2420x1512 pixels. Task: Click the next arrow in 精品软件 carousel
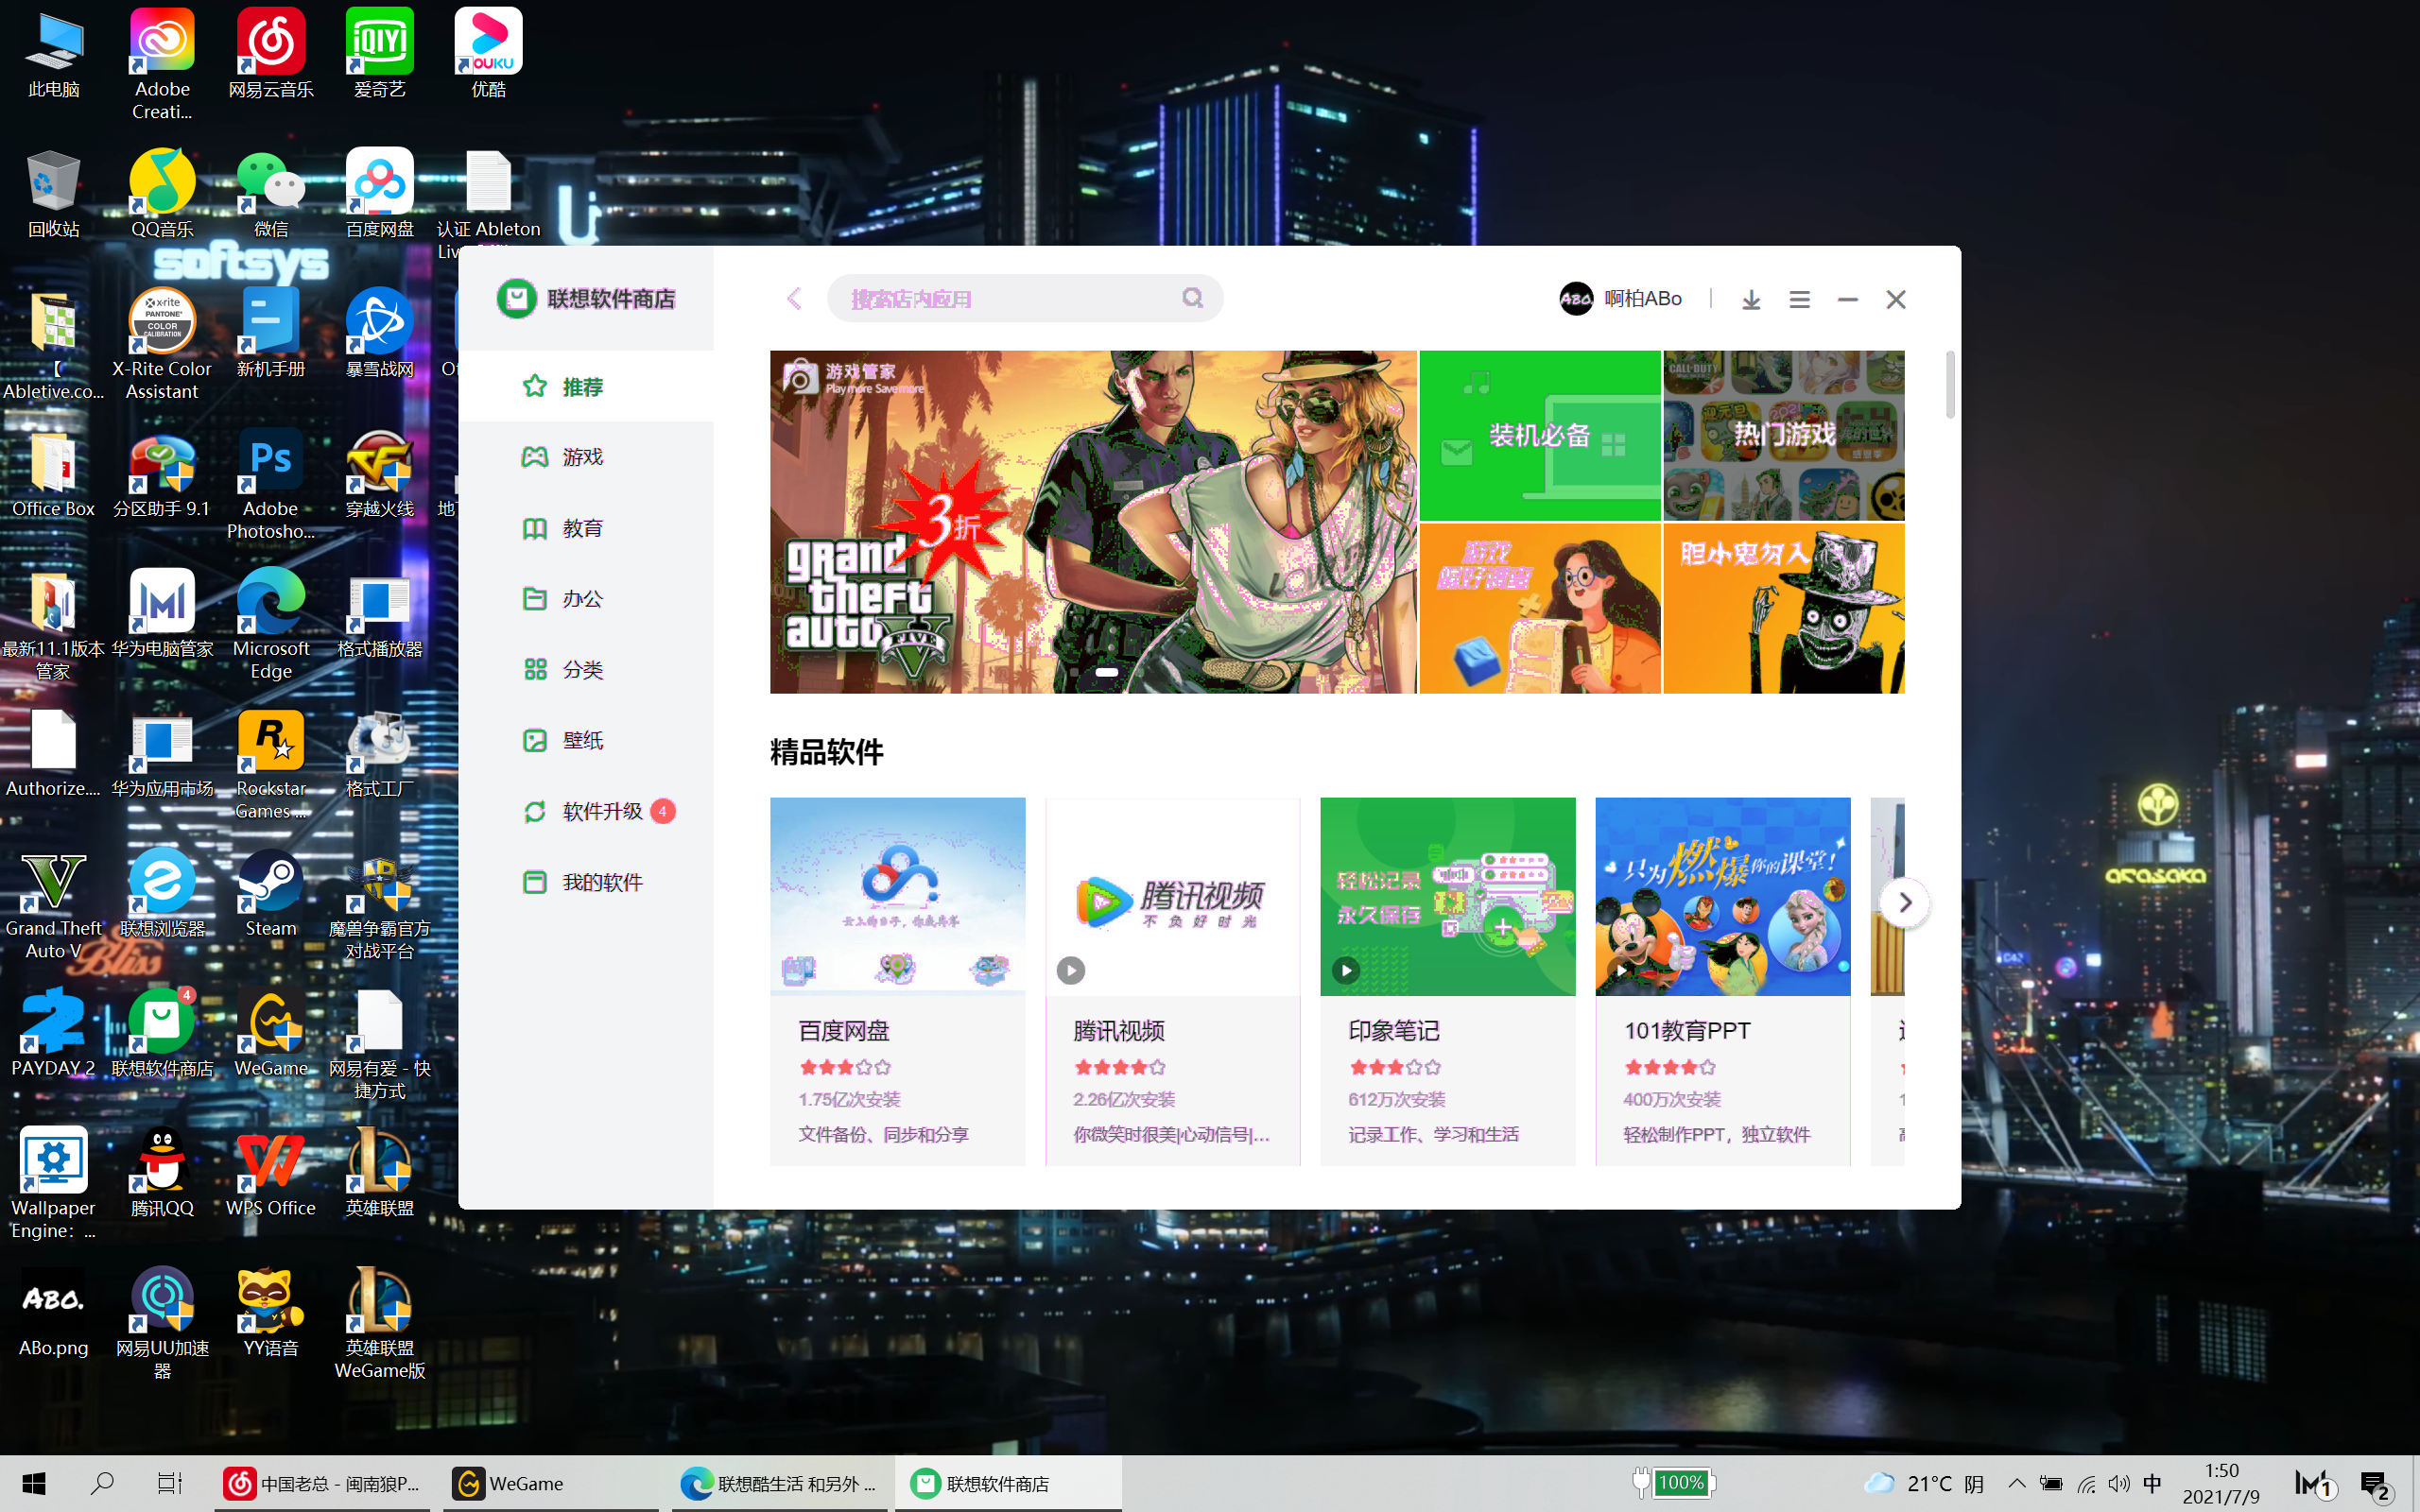tap(1904, 903)
